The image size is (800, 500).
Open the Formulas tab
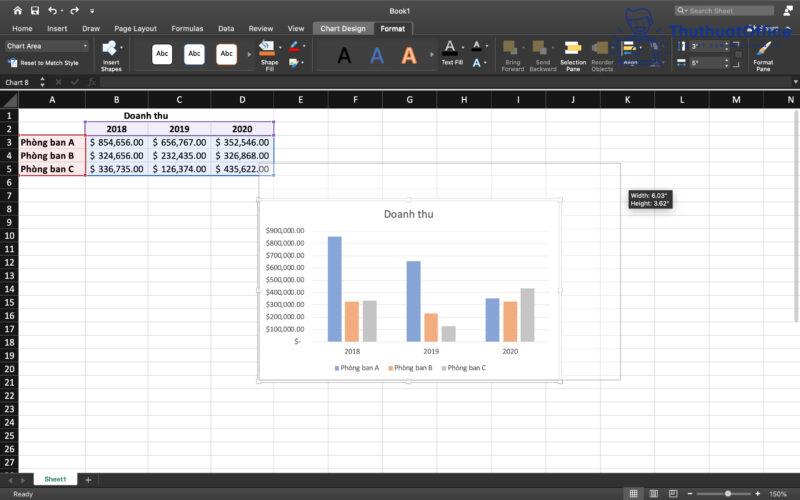(x=187, y=29)
